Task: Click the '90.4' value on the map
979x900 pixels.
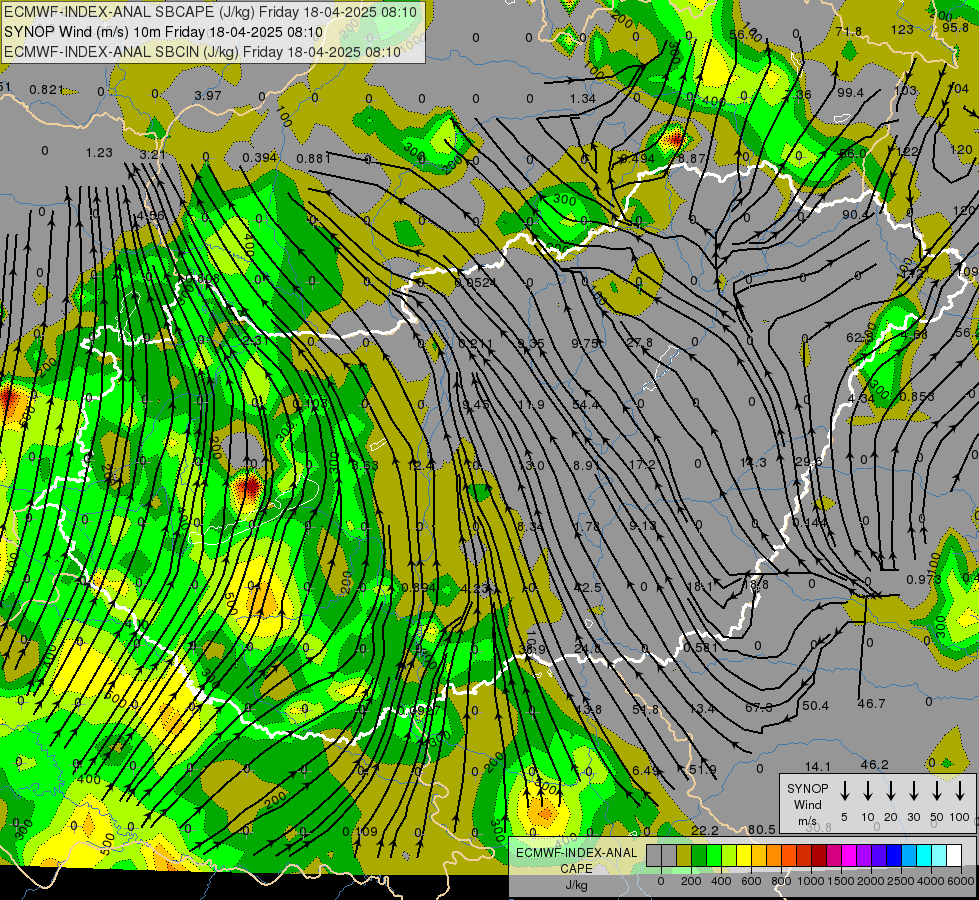Action: tap(855, 215)
